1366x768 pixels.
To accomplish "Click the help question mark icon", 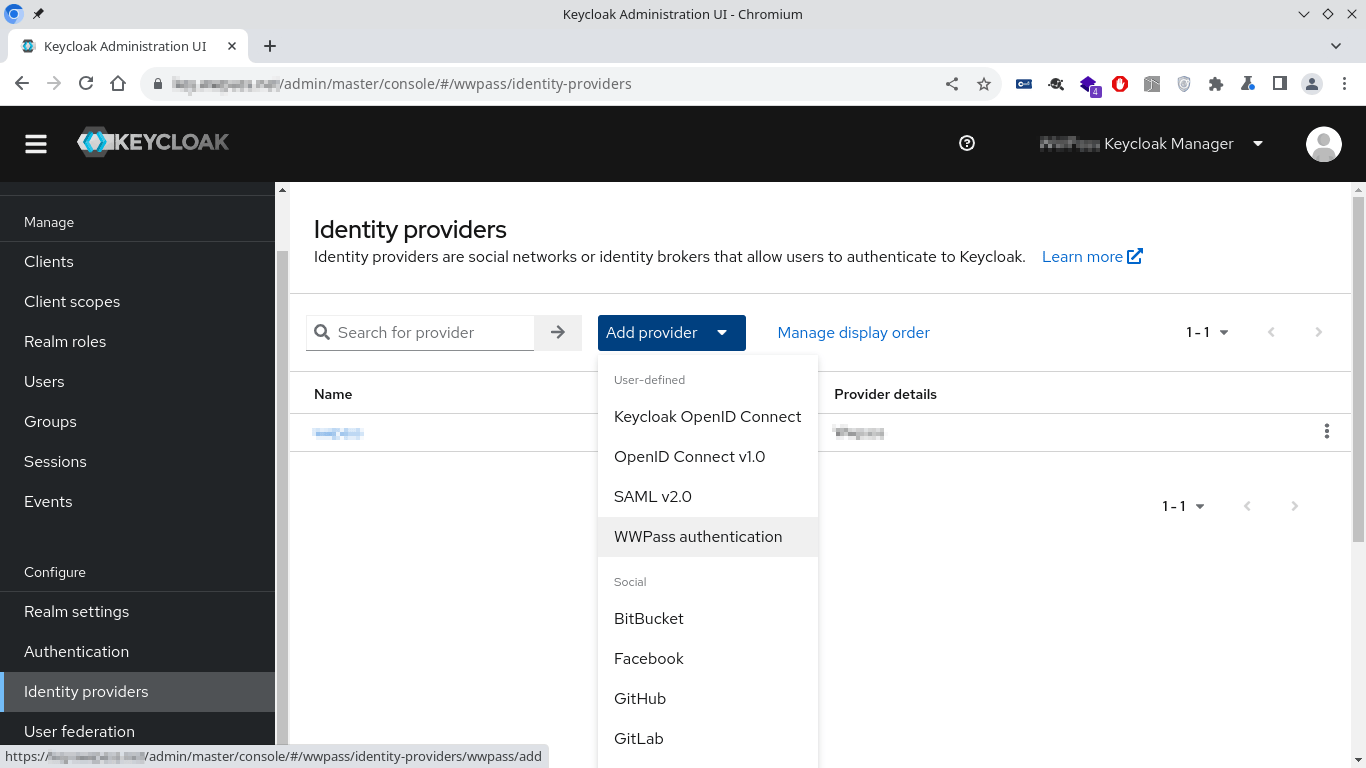I will [966, 143].
